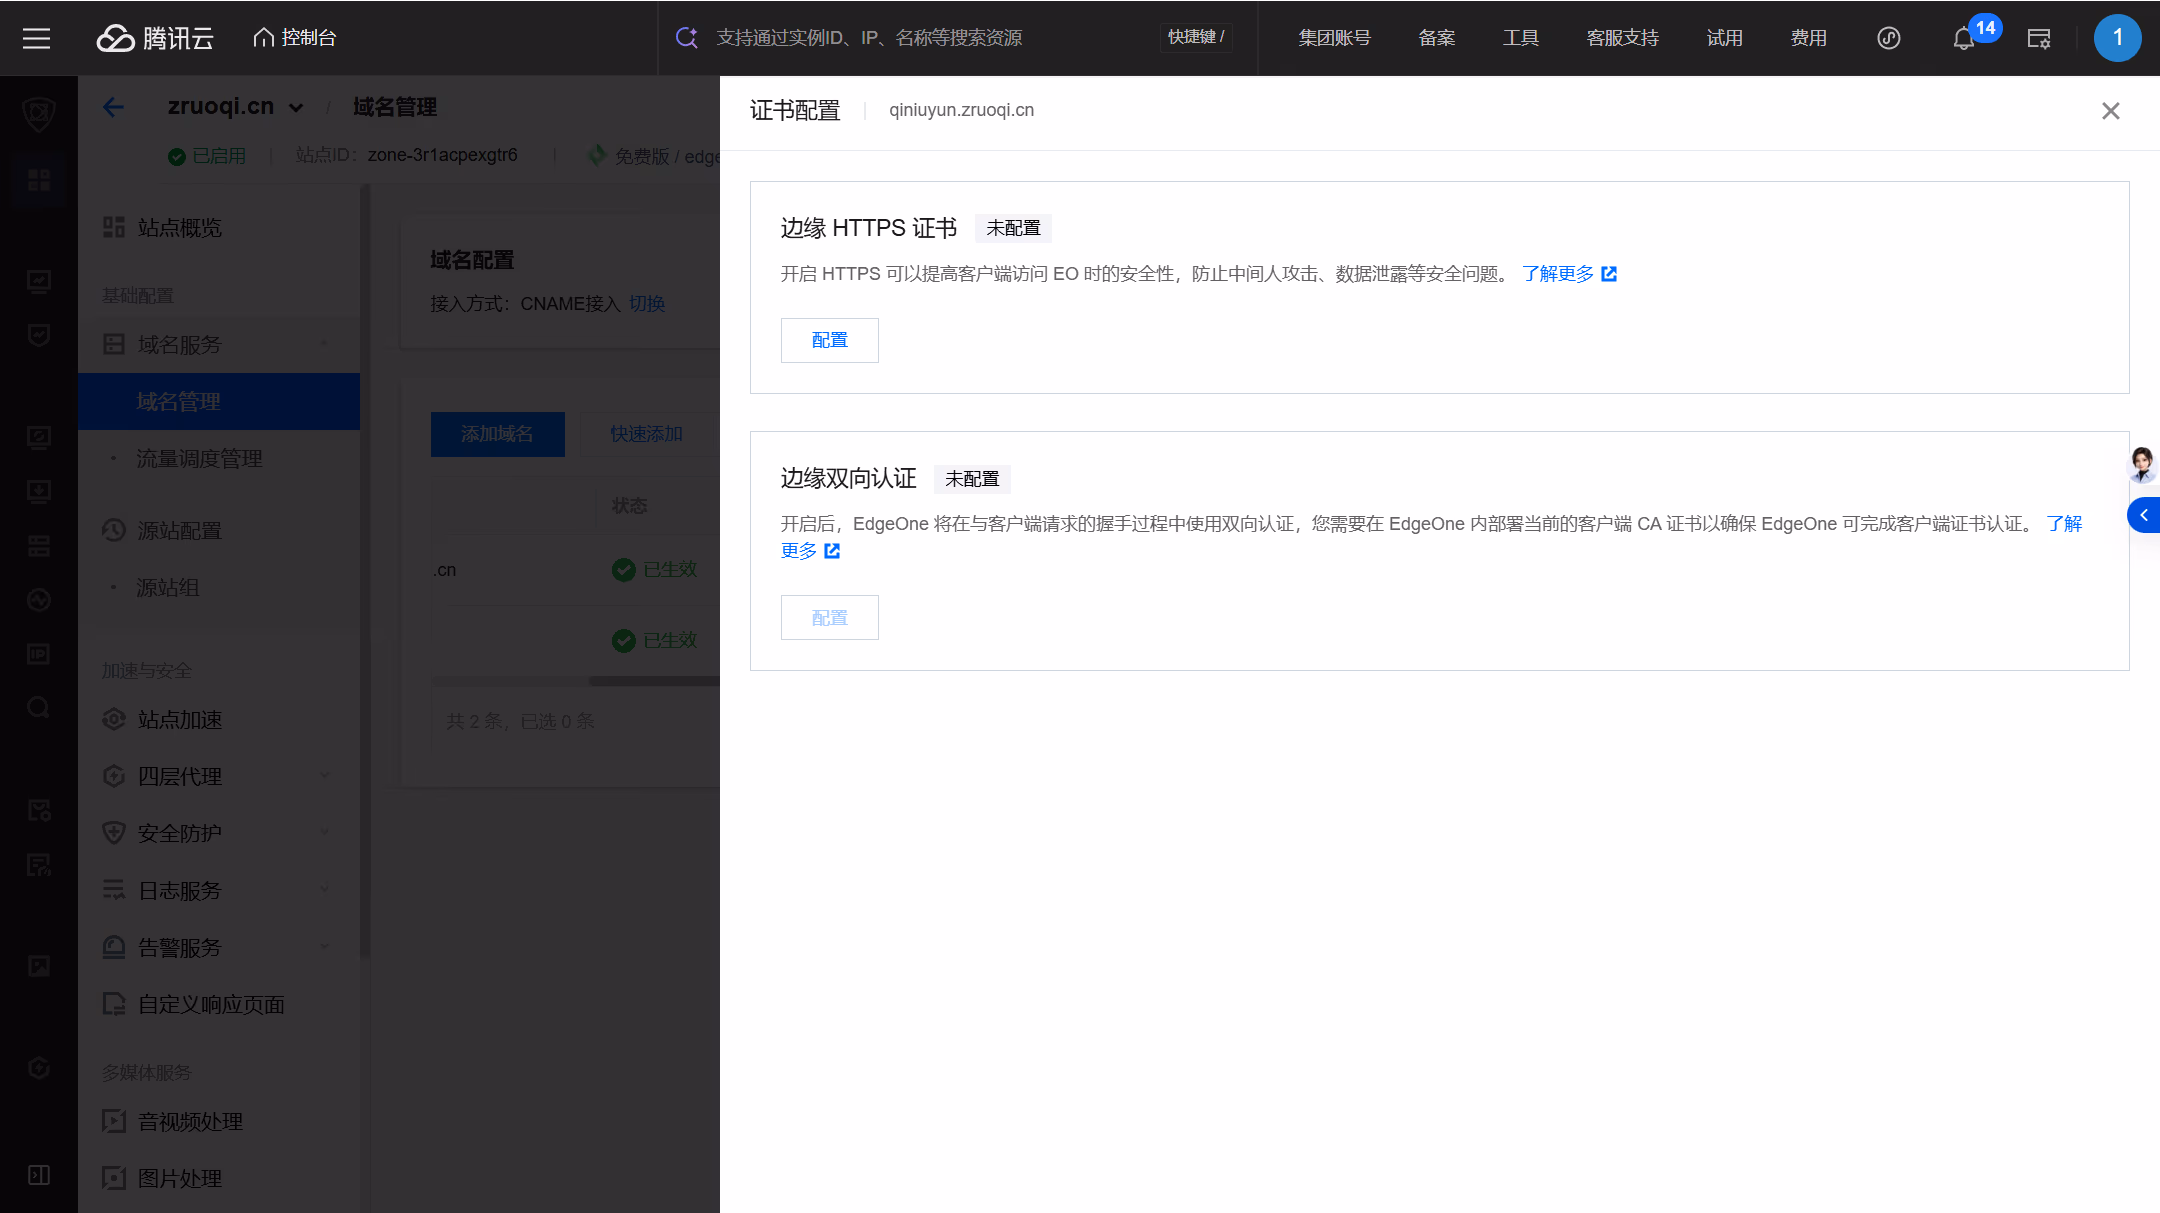This screenshot has height=1213, width=2160.
Task: Click the horizontal table scrollbar
Action: tap(654, 681)
